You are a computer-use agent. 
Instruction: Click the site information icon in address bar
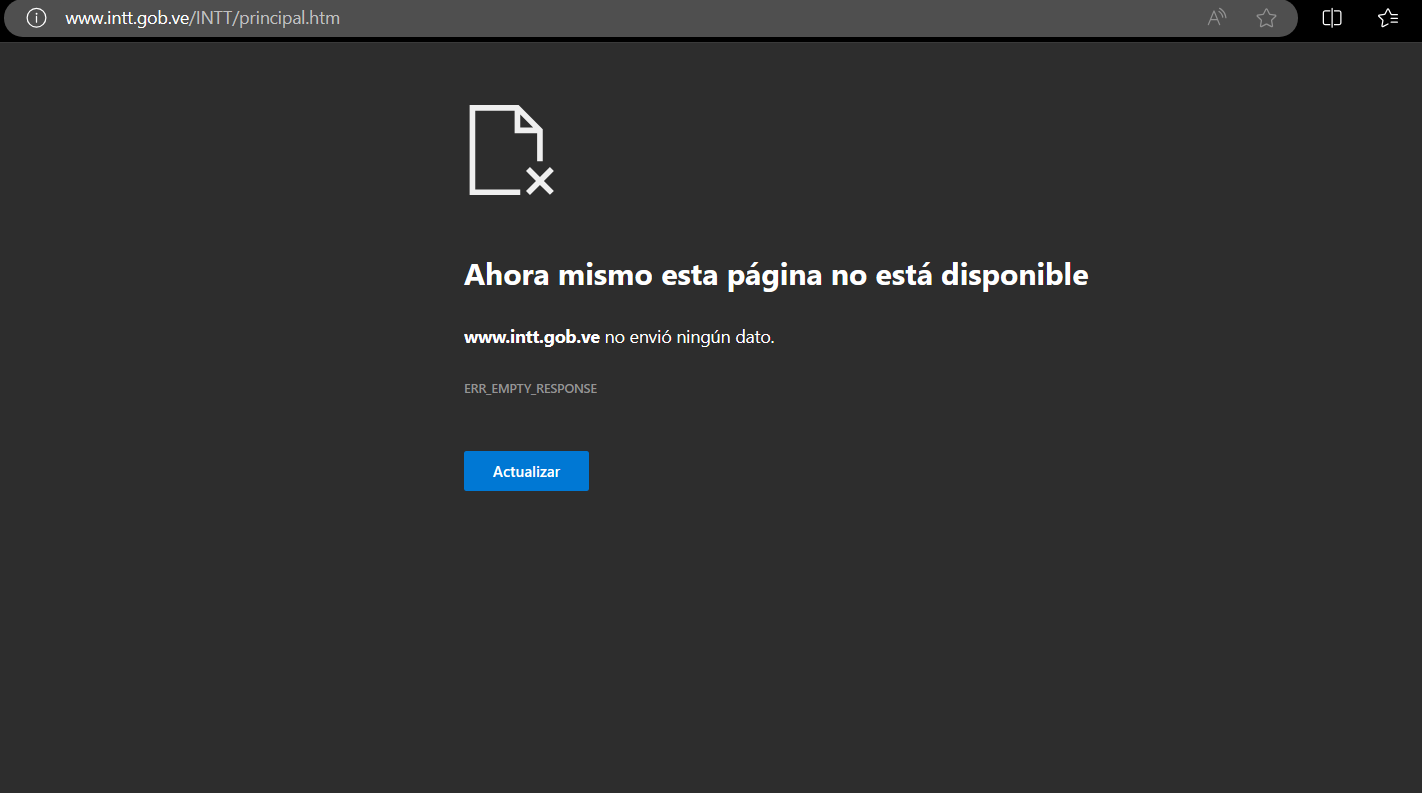pyautogui.click(x=36, y=18)
